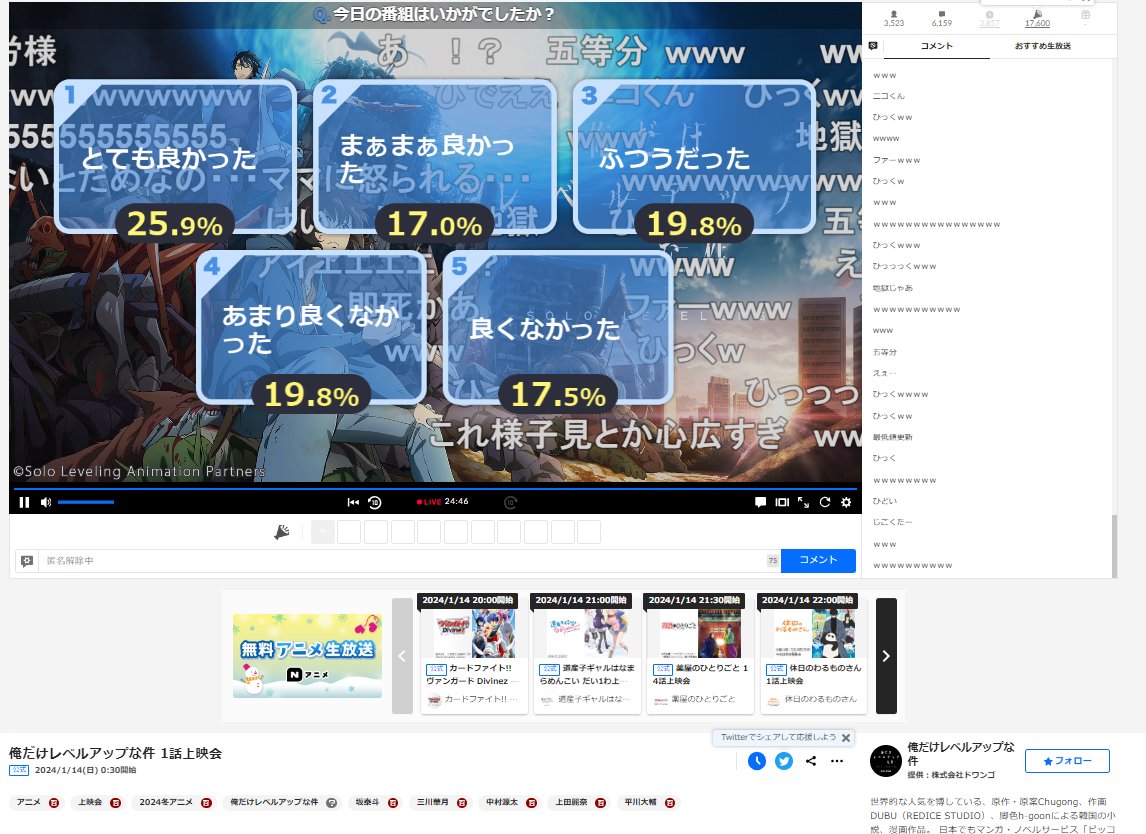Switch to theater mode icon
Viewport: 1146px width, 834px height.
pos(782,502)
